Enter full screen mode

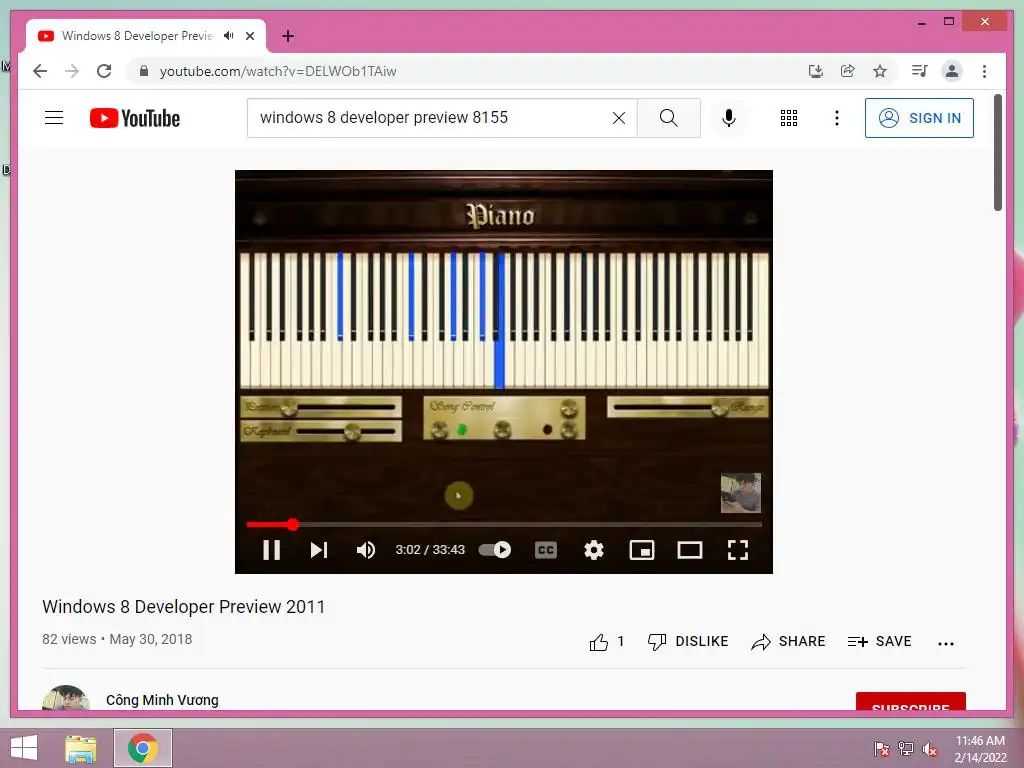(x=738, y=550)
